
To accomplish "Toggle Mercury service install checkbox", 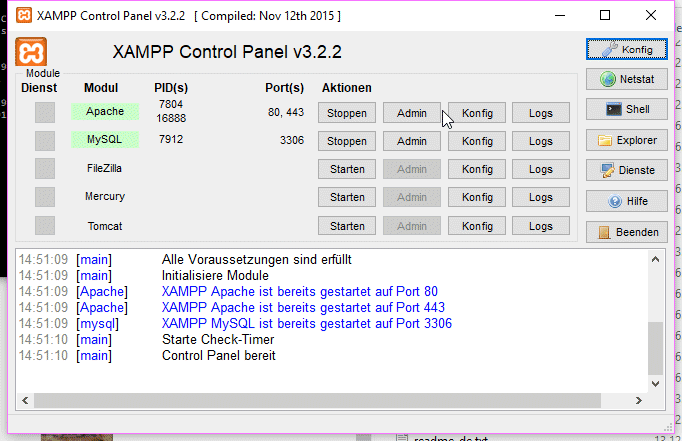I will click(45, 197).
